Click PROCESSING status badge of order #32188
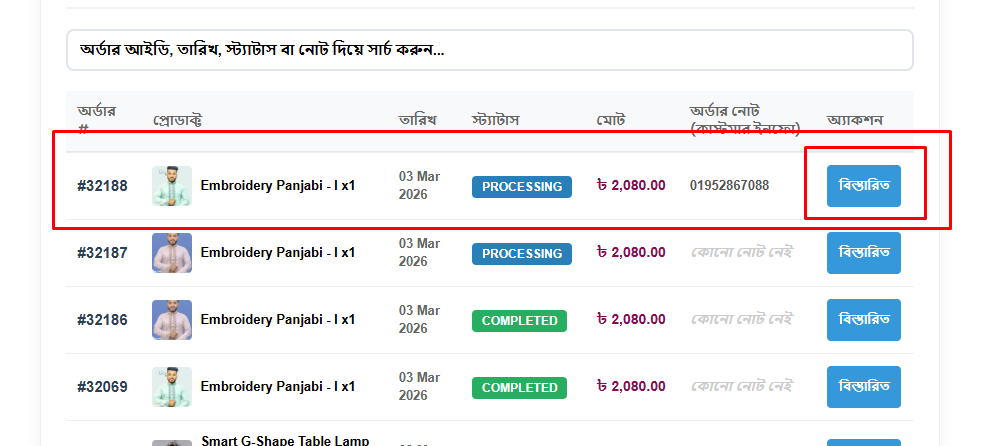Image resolution: width=998 pixels, height=446 pixels. tap(522, 187)
